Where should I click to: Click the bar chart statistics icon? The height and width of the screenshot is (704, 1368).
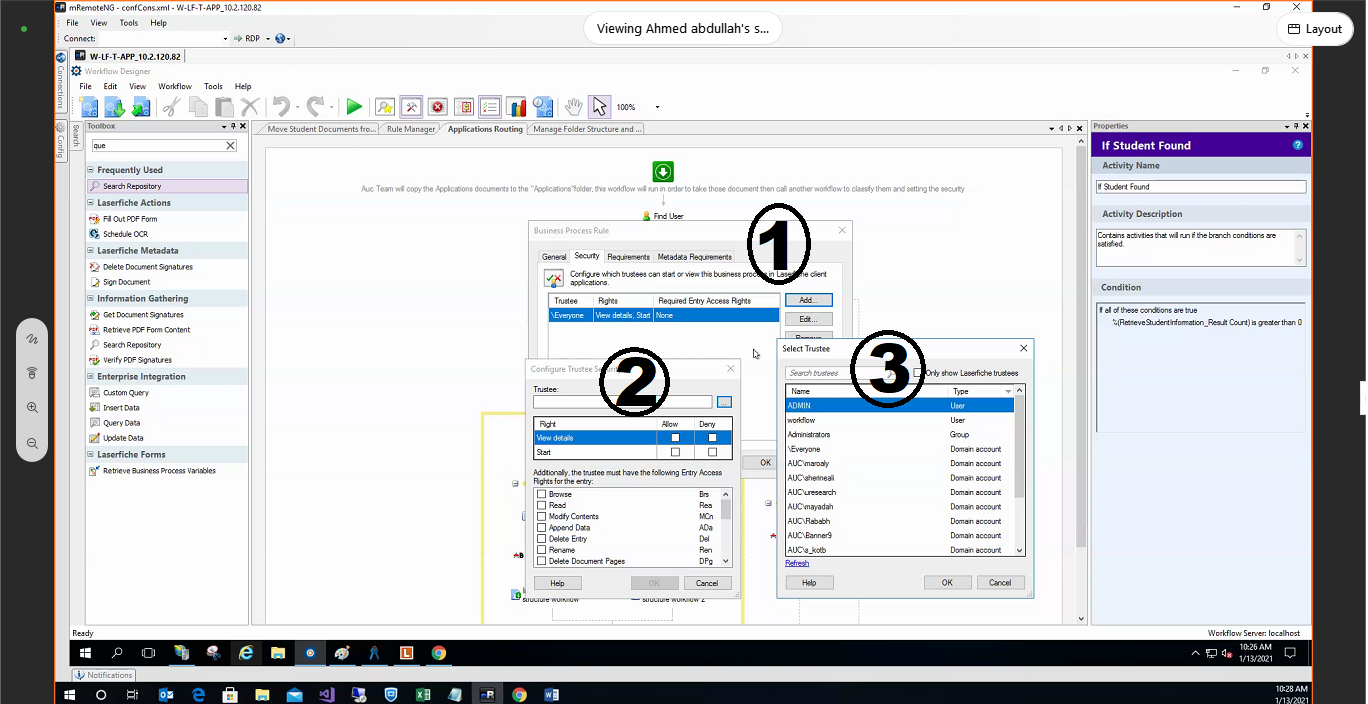tap(516, 107)
